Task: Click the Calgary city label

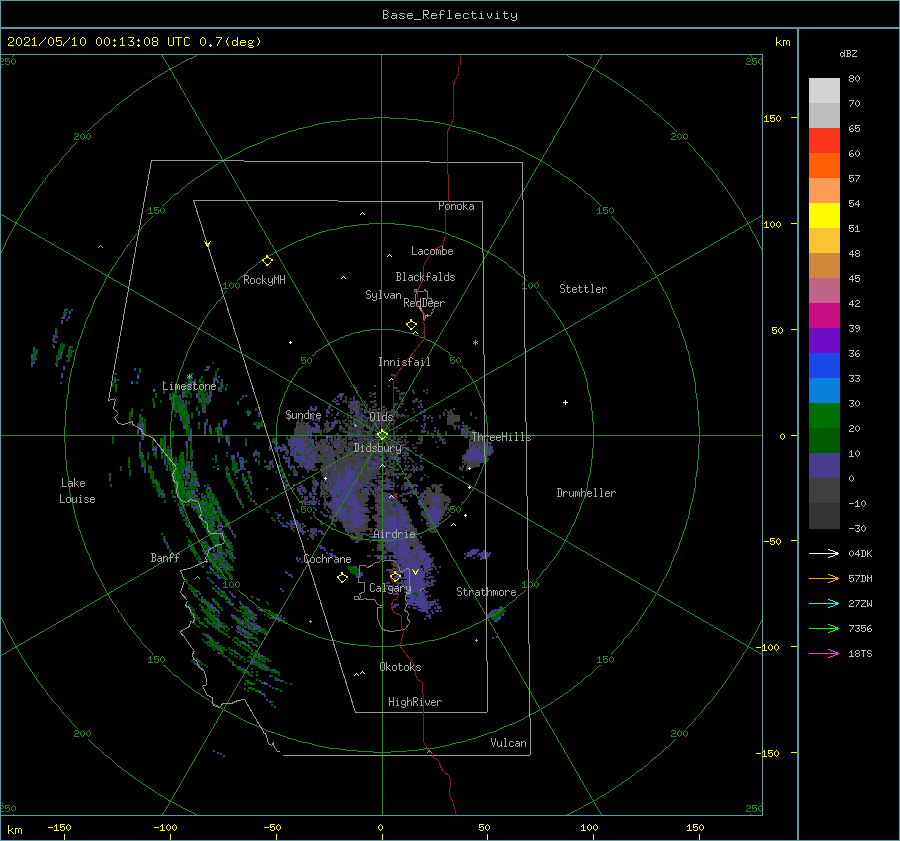Action: (390, 588)
